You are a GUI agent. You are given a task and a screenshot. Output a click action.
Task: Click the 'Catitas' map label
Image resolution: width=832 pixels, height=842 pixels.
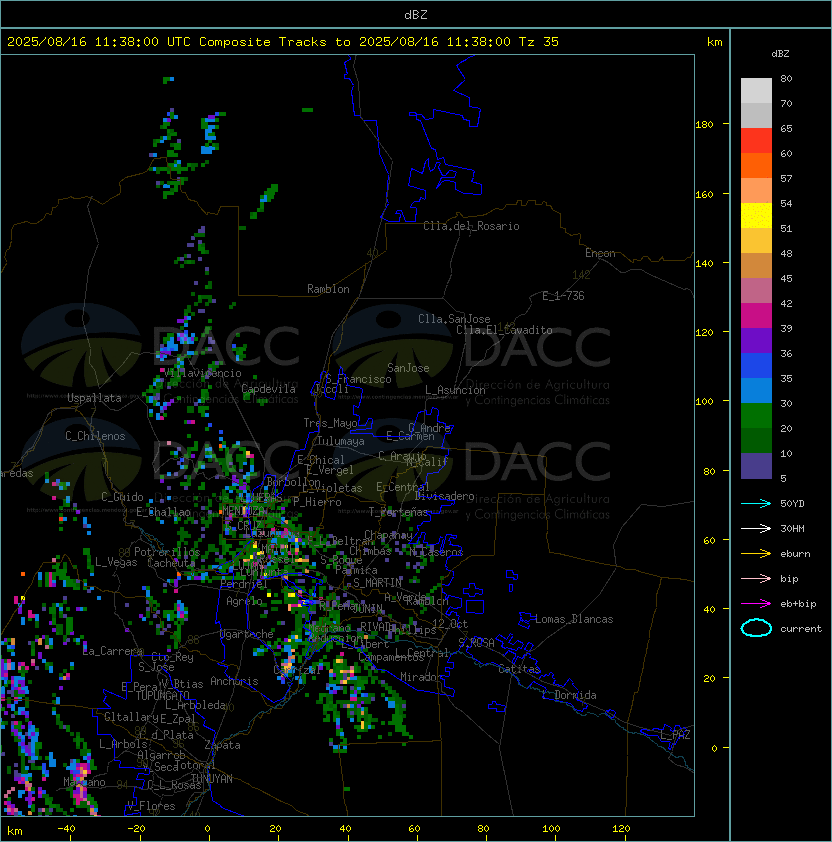point(519,669)
